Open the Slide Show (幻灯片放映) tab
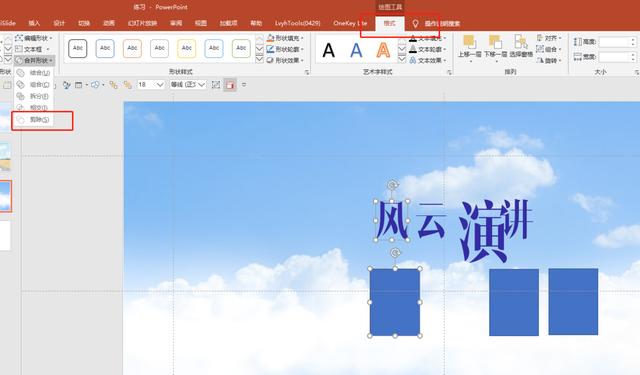640x375 pixels. (x=142, y=23)
